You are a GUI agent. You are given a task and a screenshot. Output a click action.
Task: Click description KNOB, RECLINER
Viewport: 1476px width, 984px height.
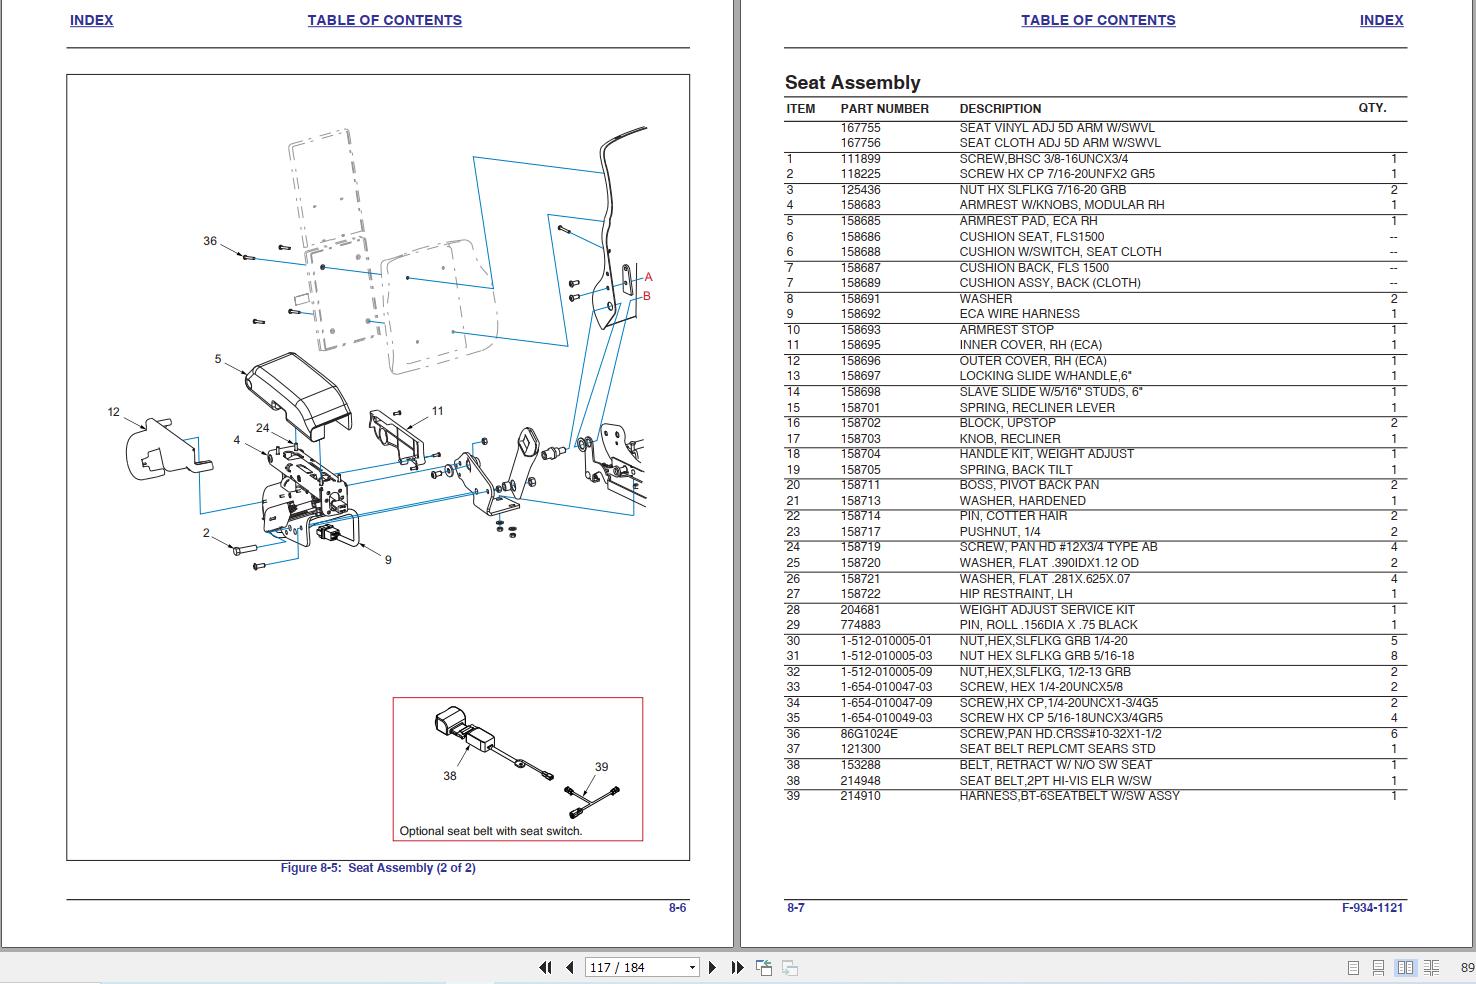tap(1010, 439)
